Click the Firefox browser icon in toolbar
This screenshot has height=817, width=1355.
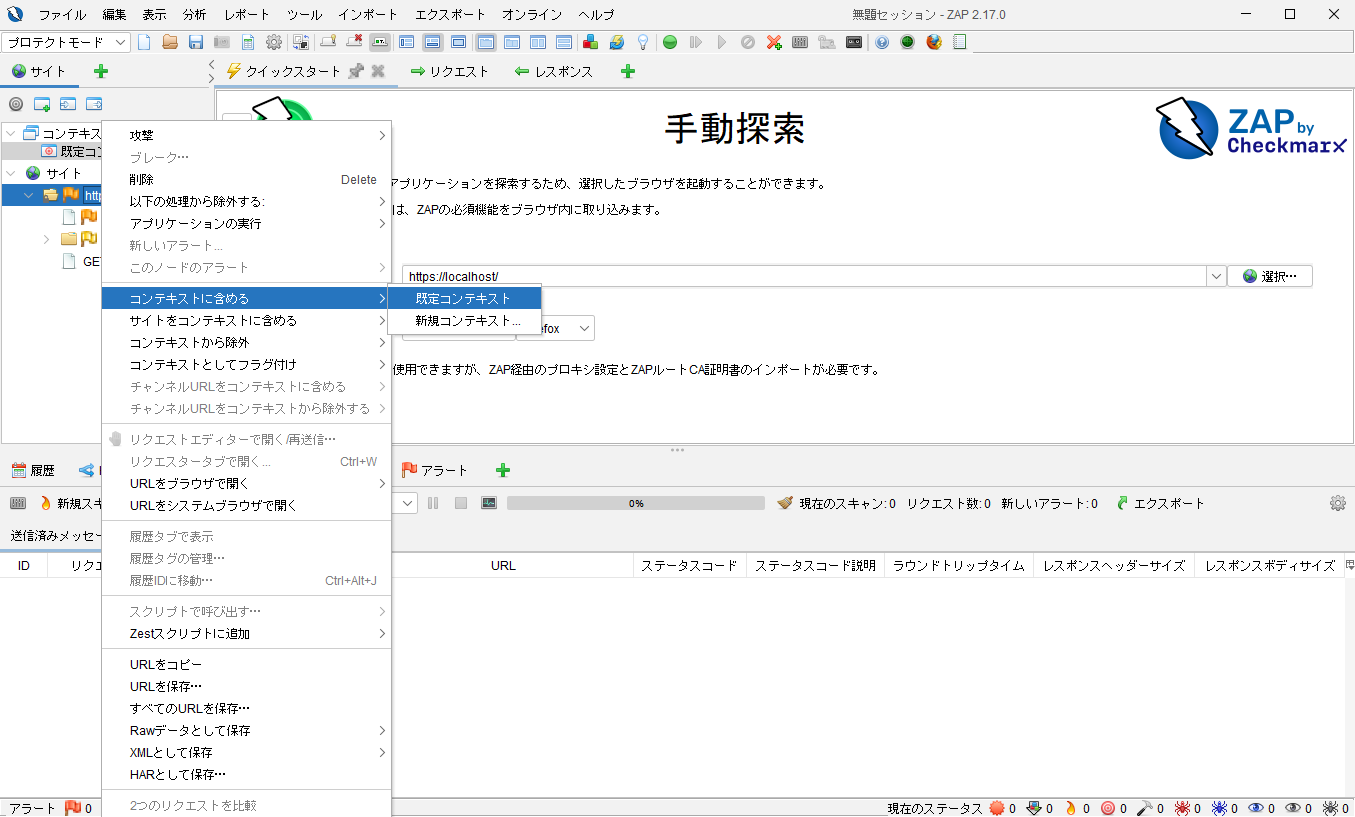[x=934, y=42]
